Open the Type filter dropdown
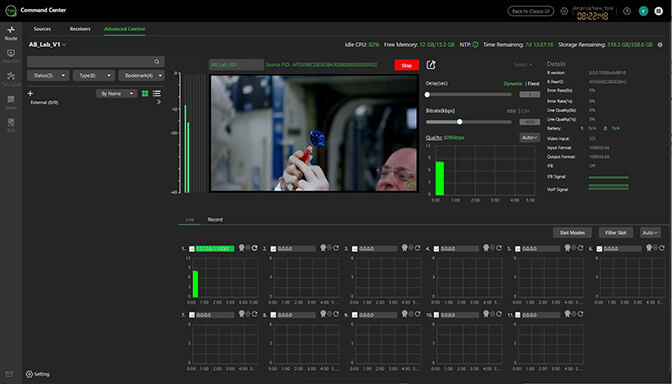 pos(94,75)
